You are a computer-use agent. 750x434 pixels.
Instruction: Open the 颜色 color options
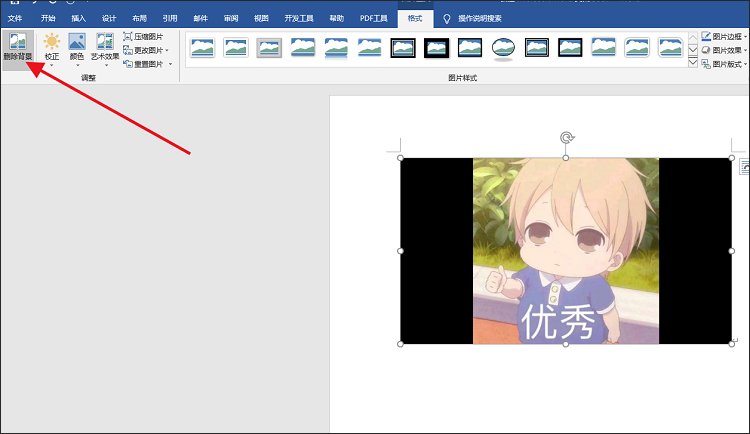[x=77, y=50]
